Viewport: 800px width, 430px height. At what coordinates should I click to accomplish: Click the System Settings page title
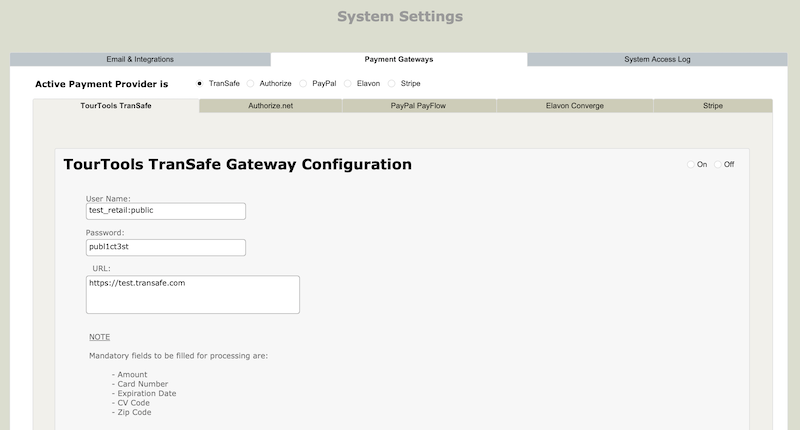pos(400,17)
